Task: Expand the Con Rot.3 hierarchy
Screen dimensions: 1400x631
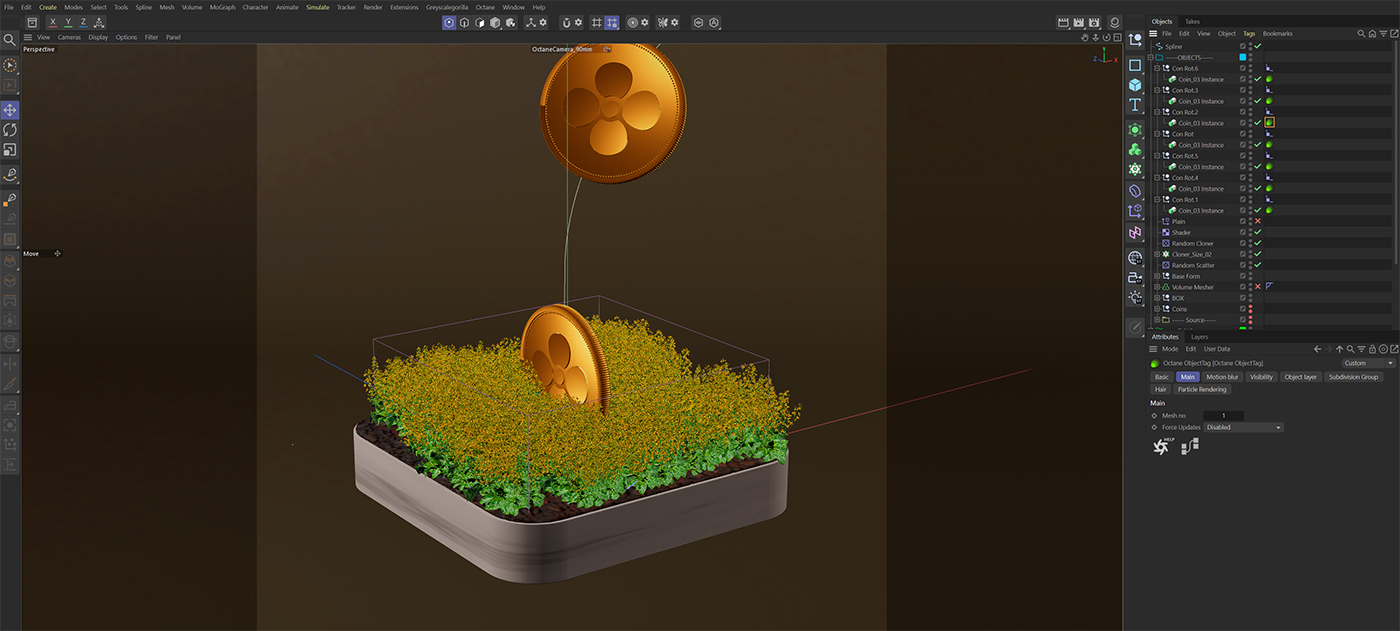Action: [x=1156, y=90]
